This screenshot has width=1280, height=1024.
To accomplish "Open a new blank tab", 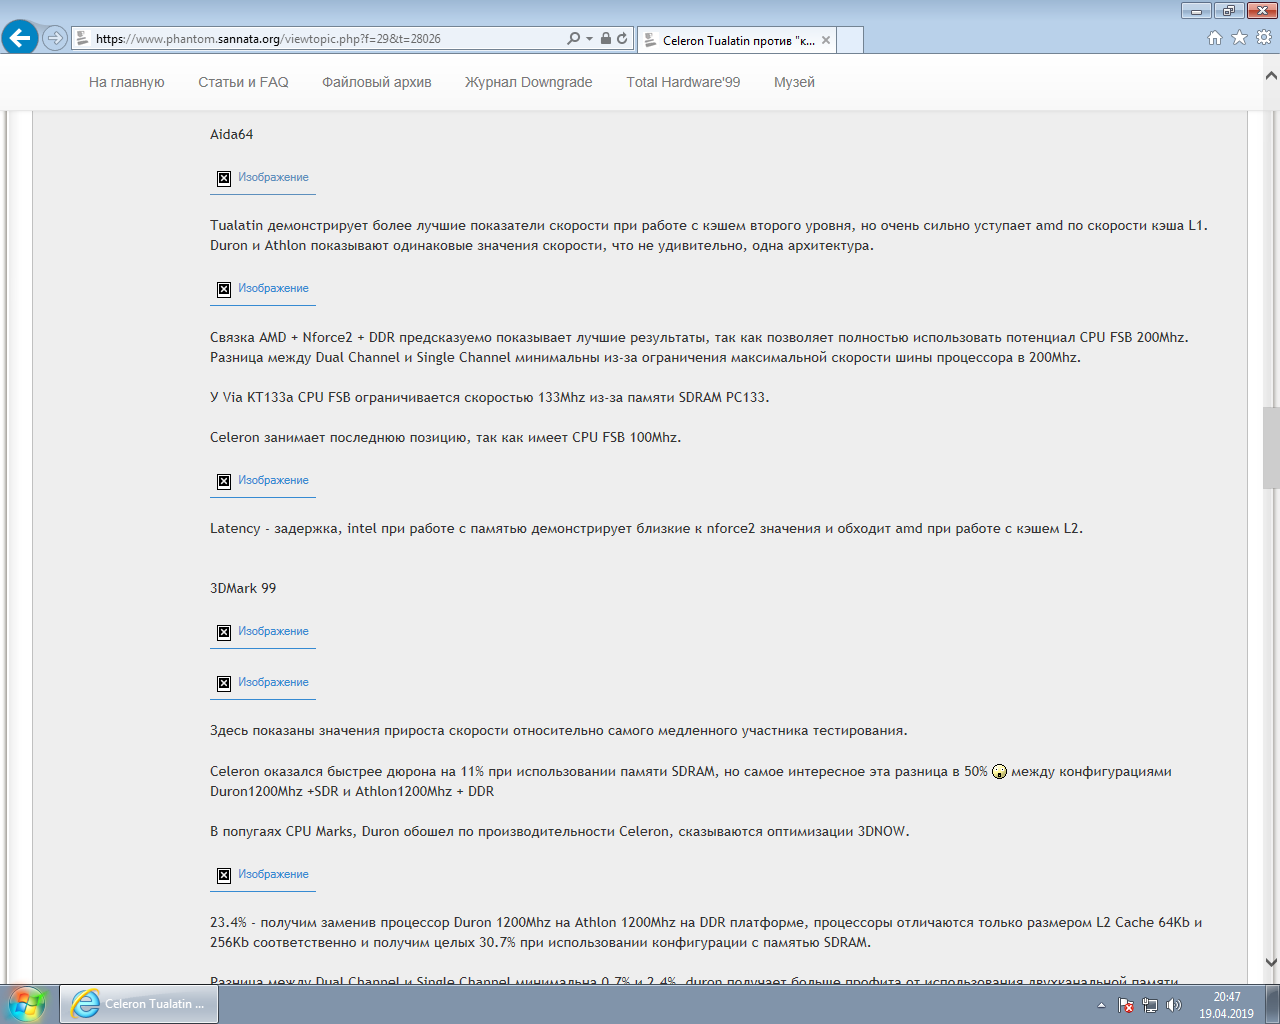I will tap(850, 41).
